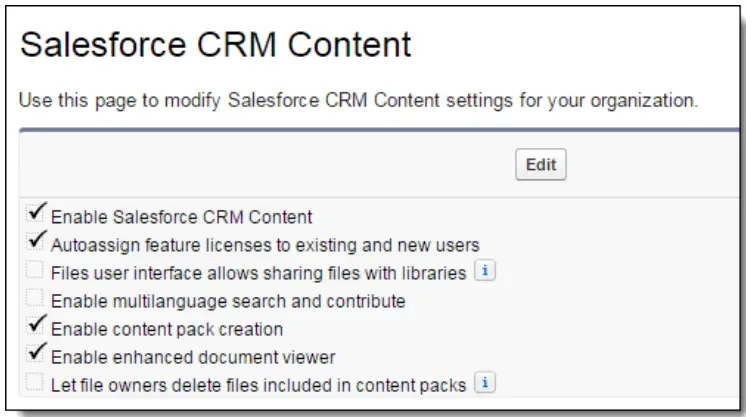The height and width of the screenshot is (417, 746).
Task: Select the 'Autoassign feature licenses' label text
Action: pyautogui.click(x=265, y=244)
